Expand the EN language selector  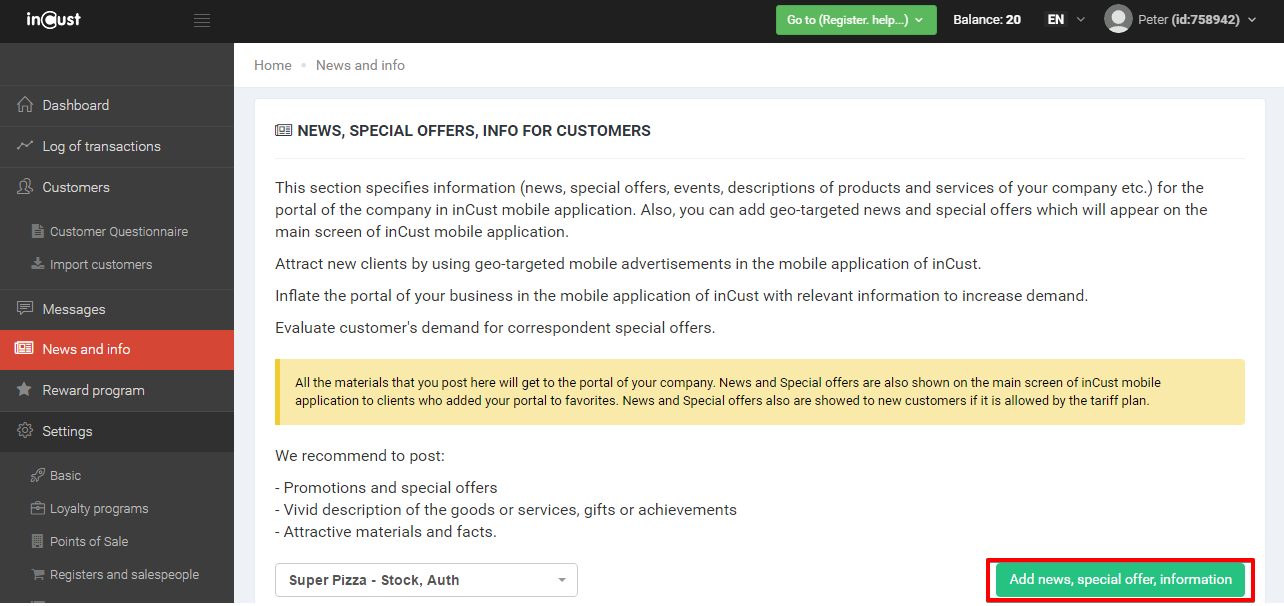coord(1065,20)
